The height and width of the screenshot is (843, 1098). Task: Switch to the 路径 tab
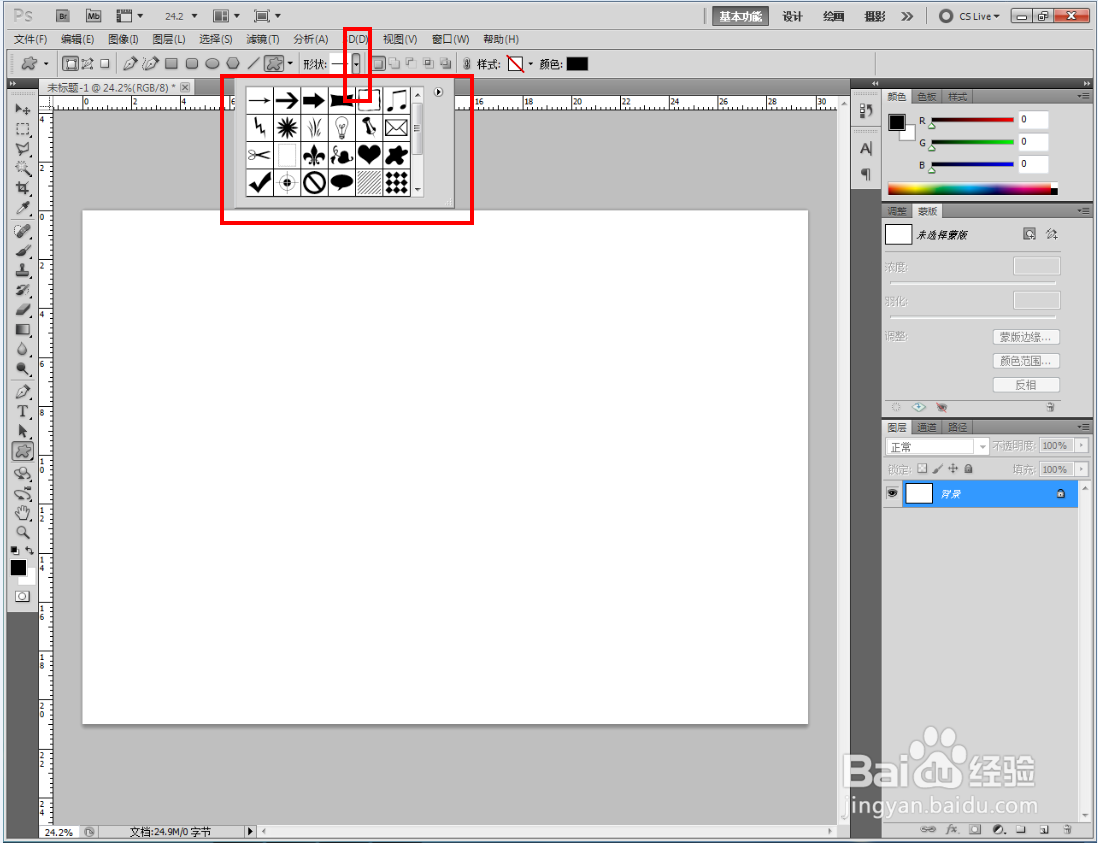[x=957, y=427]
